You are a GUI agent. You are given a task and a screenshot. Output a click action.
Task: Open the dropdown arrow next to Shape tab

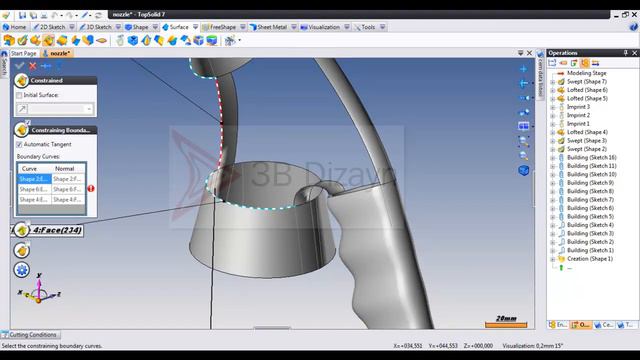(x=156, y=27)
